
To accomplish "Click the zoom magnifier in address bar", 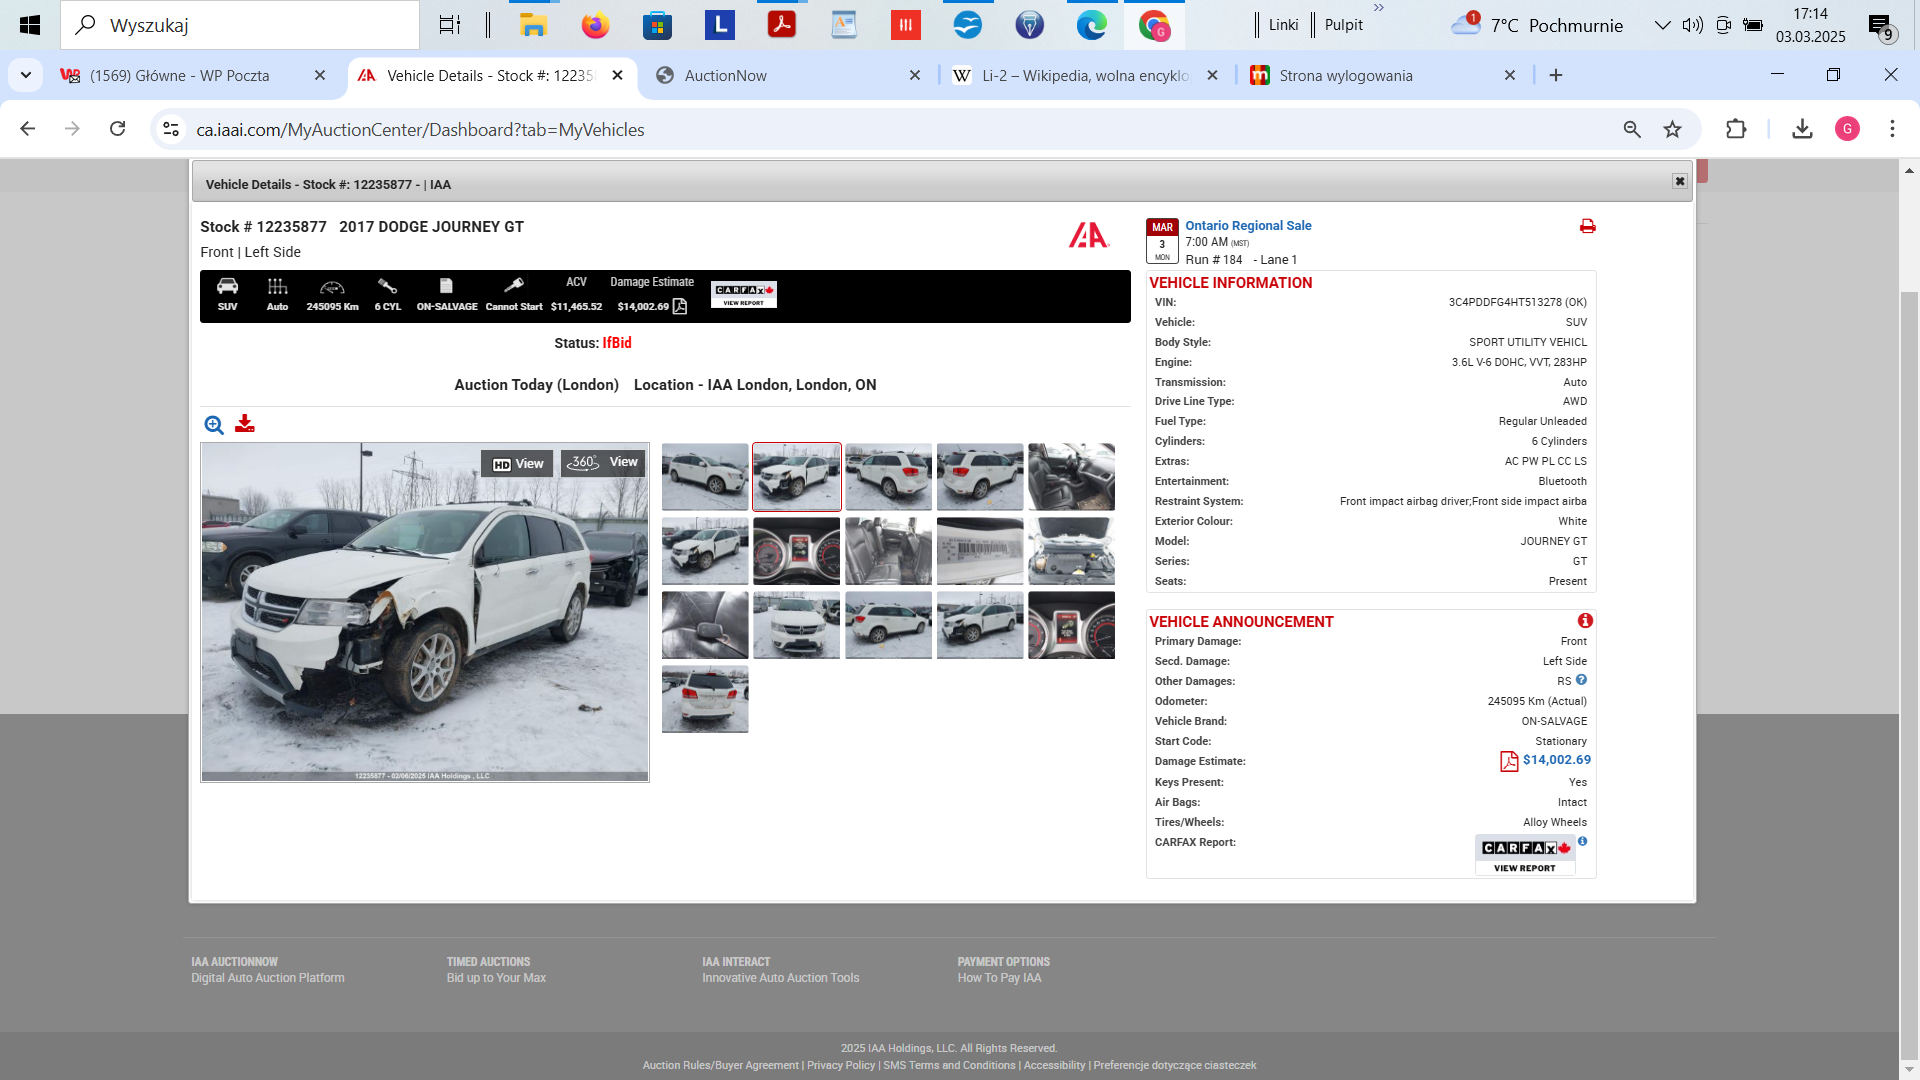I will tap(1632, 129).
